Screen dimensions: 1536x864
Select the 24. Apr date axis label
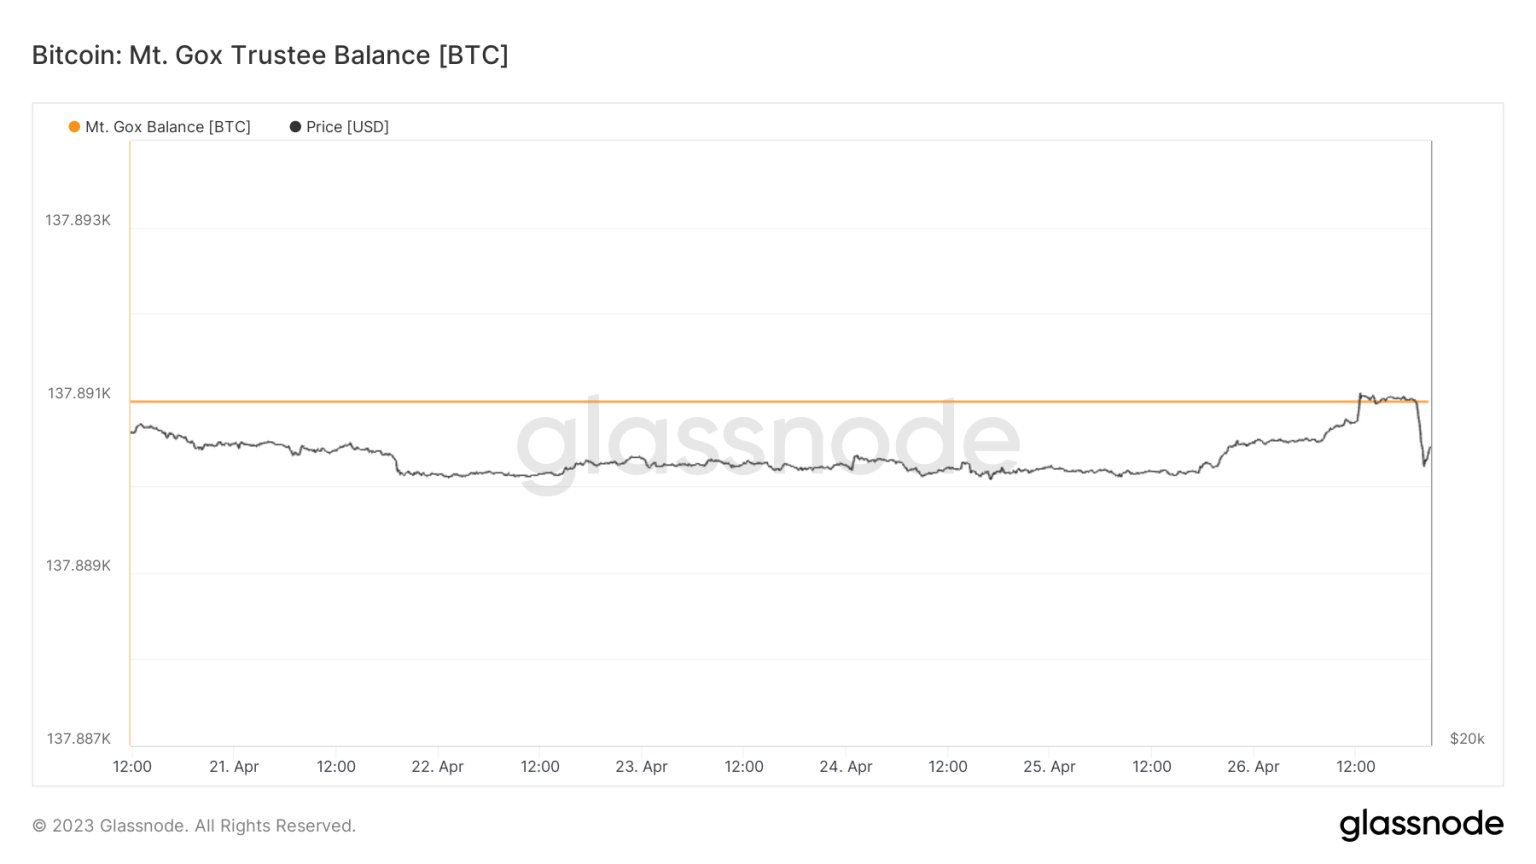[x=846, y=767]
